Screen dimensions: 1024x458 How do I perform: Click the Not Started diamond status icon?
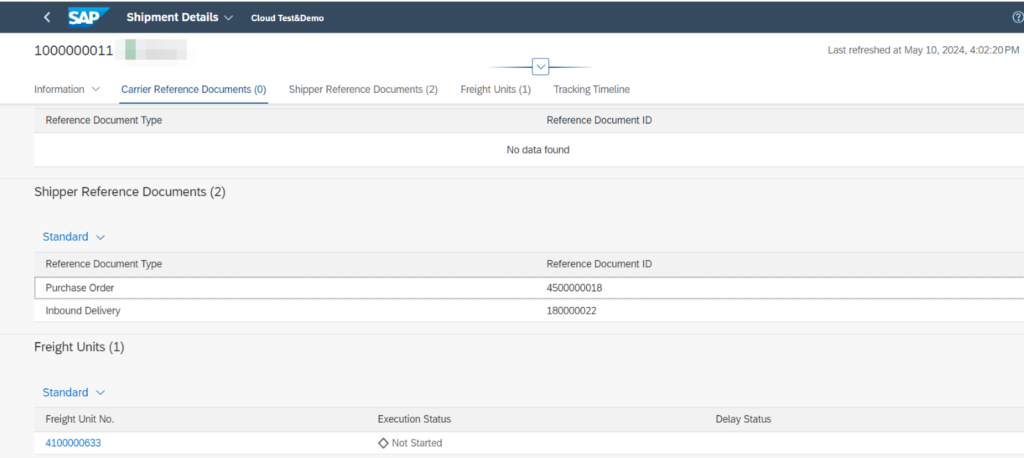point(383,443)
